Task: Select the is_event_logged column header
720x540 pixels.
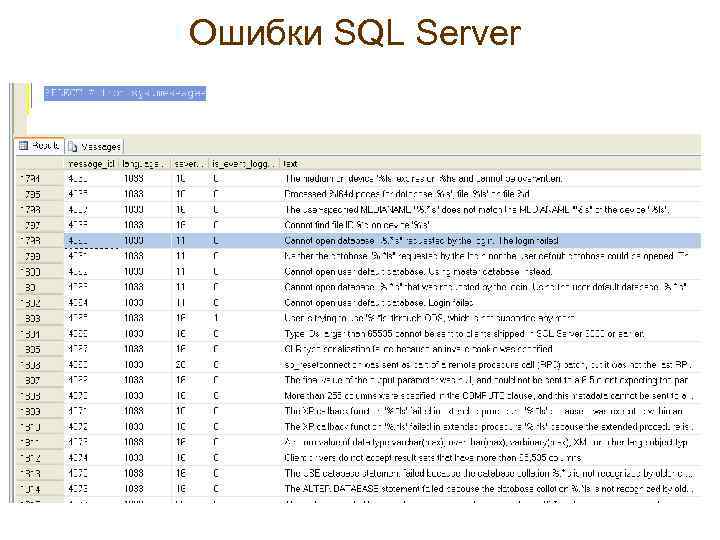Action: 244,163
